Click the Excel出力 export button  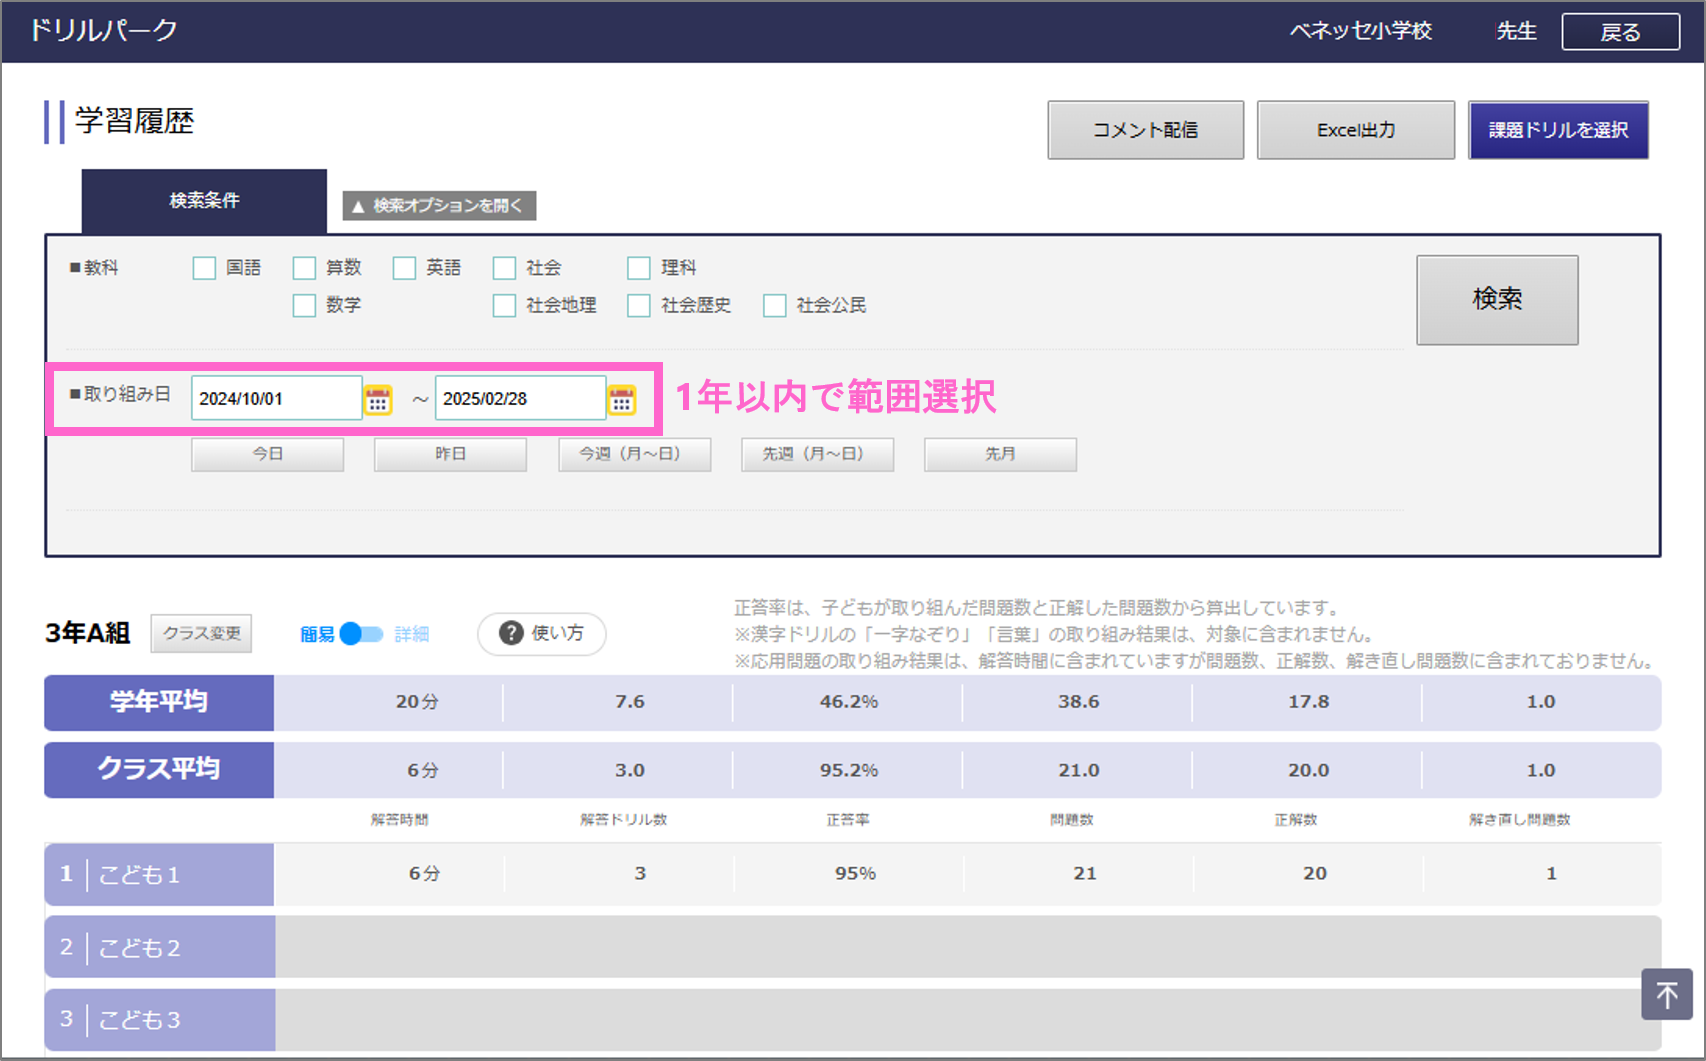click(x=1356, y=130)
